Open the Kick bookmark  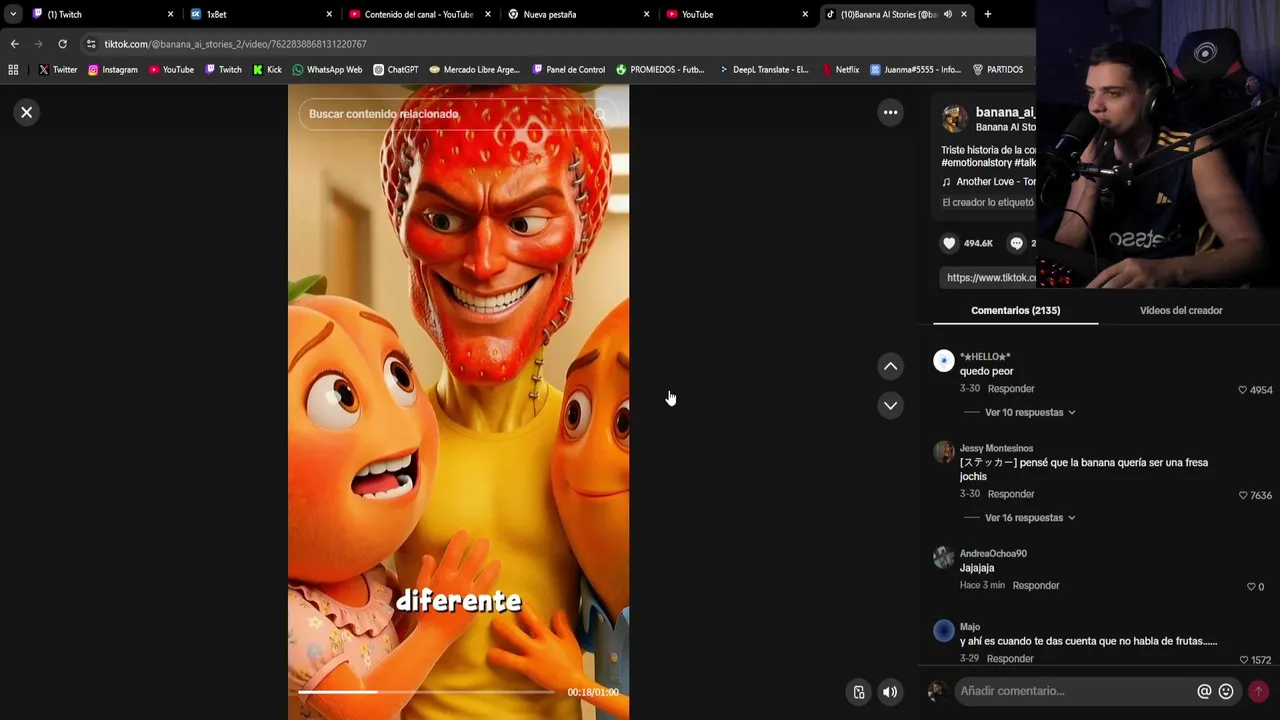coord(267,70)
